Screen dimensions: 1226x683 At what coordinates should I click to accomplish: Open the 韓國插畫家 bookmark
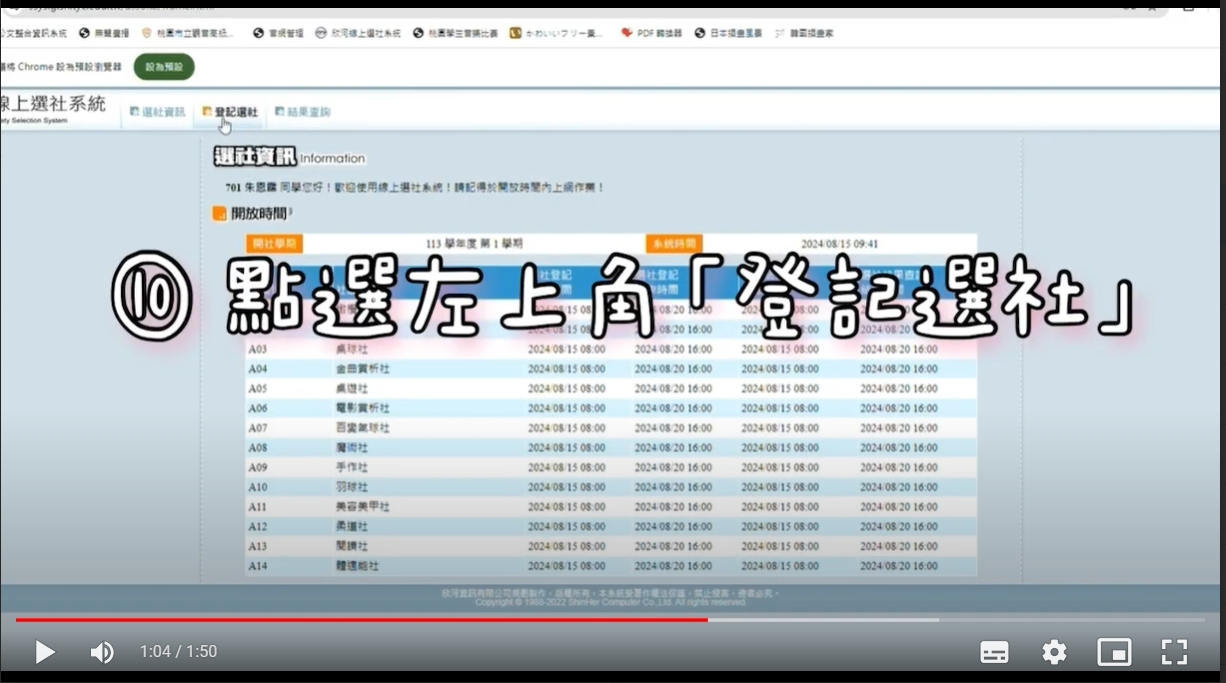click(x=803, y=33)
